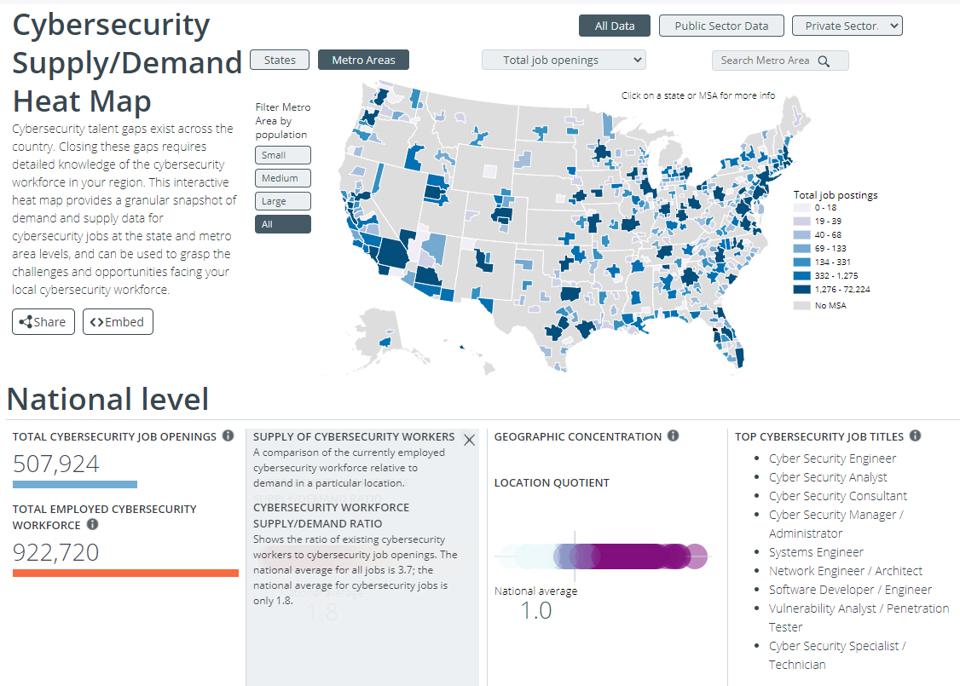Click the Embed button

tap(118, 322)
